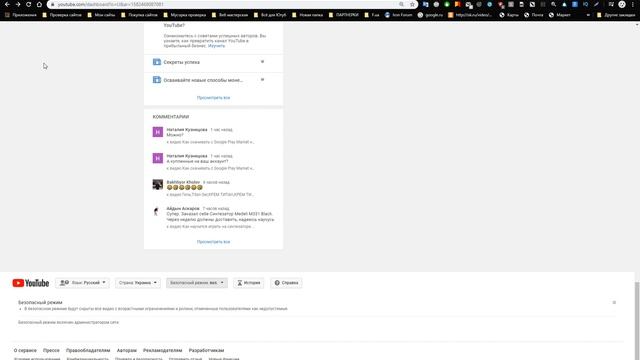Open the Веб мастерская bookmark folder

tap(230, 15)
